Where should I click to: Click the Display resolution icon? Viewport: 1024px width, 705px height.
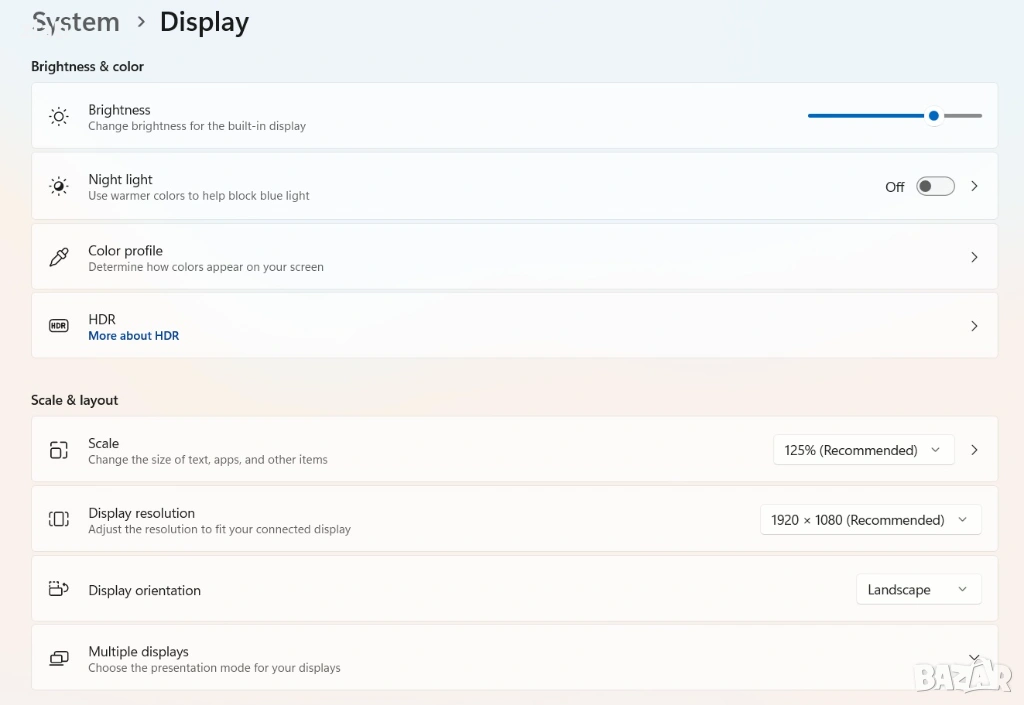point(59,519)
